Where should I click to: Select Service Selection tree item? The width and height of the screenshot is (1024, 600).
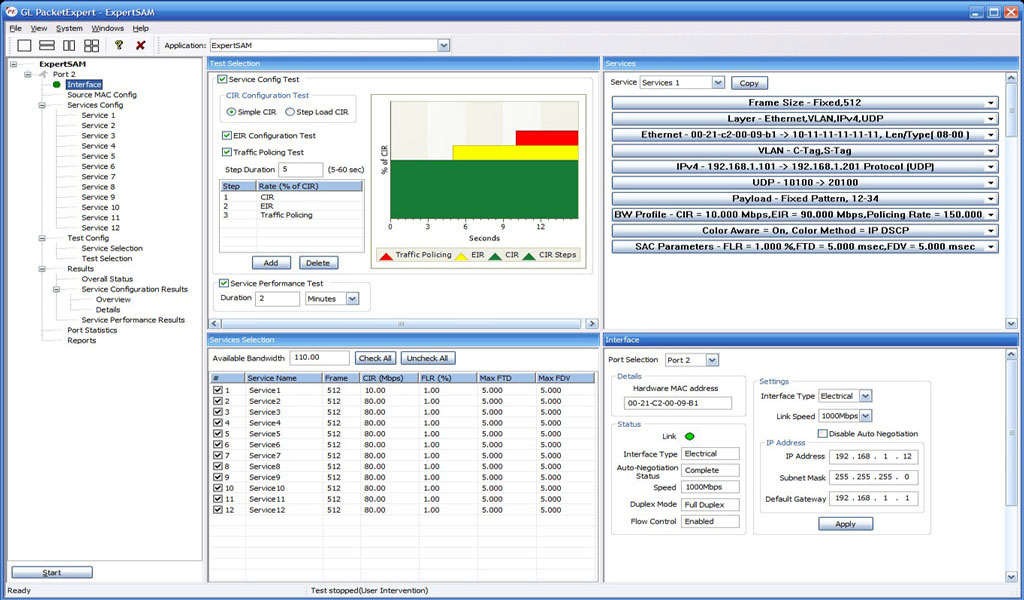112,248
